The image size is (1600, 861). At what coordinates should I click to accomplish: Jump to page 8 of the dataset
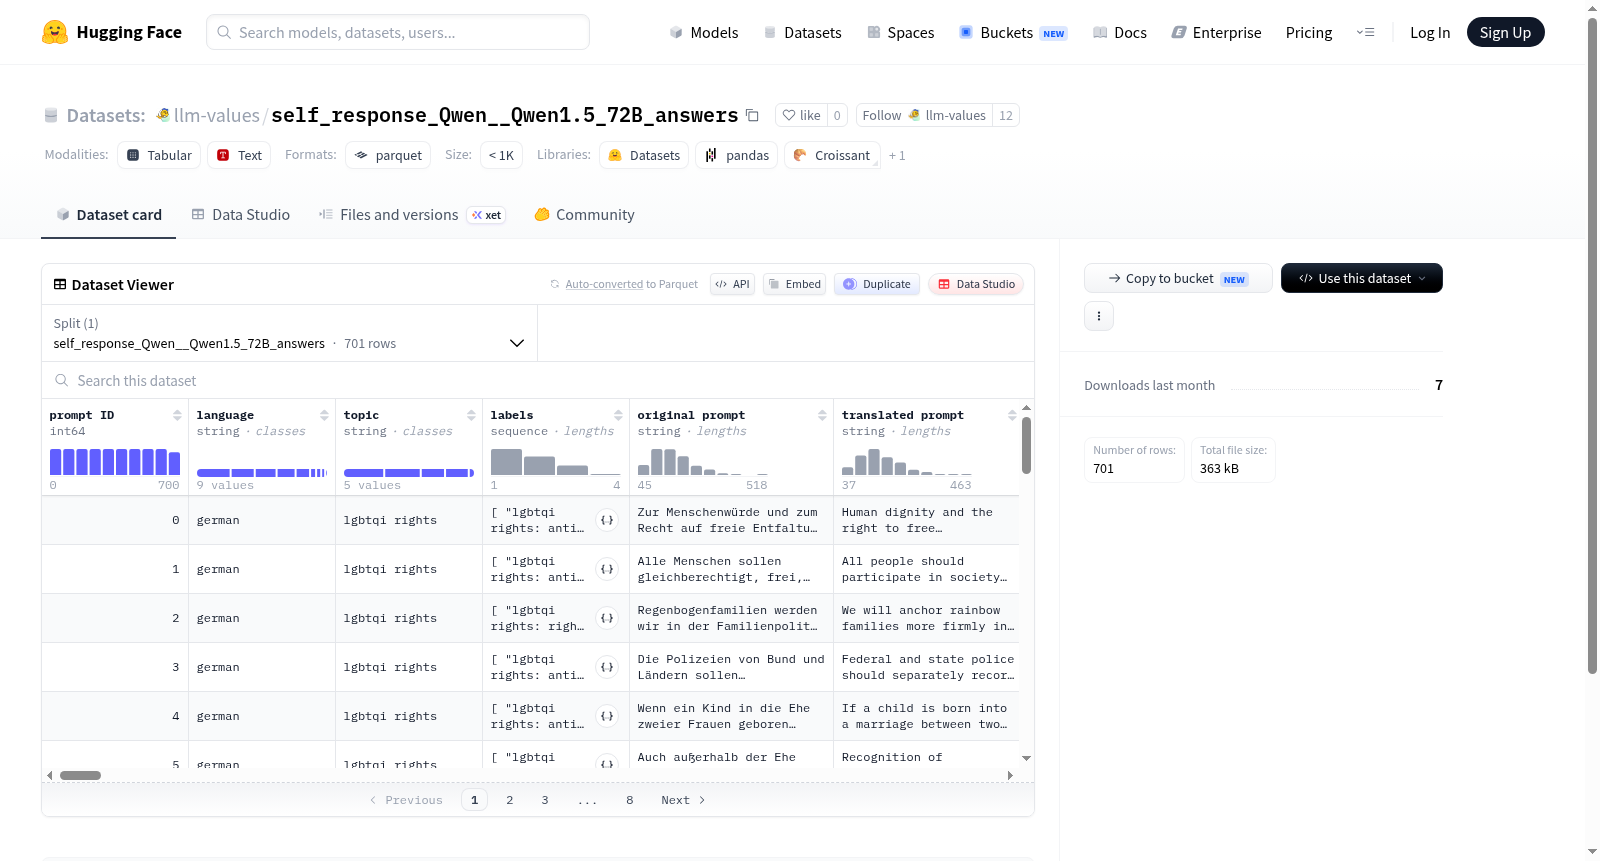point(630,800)
